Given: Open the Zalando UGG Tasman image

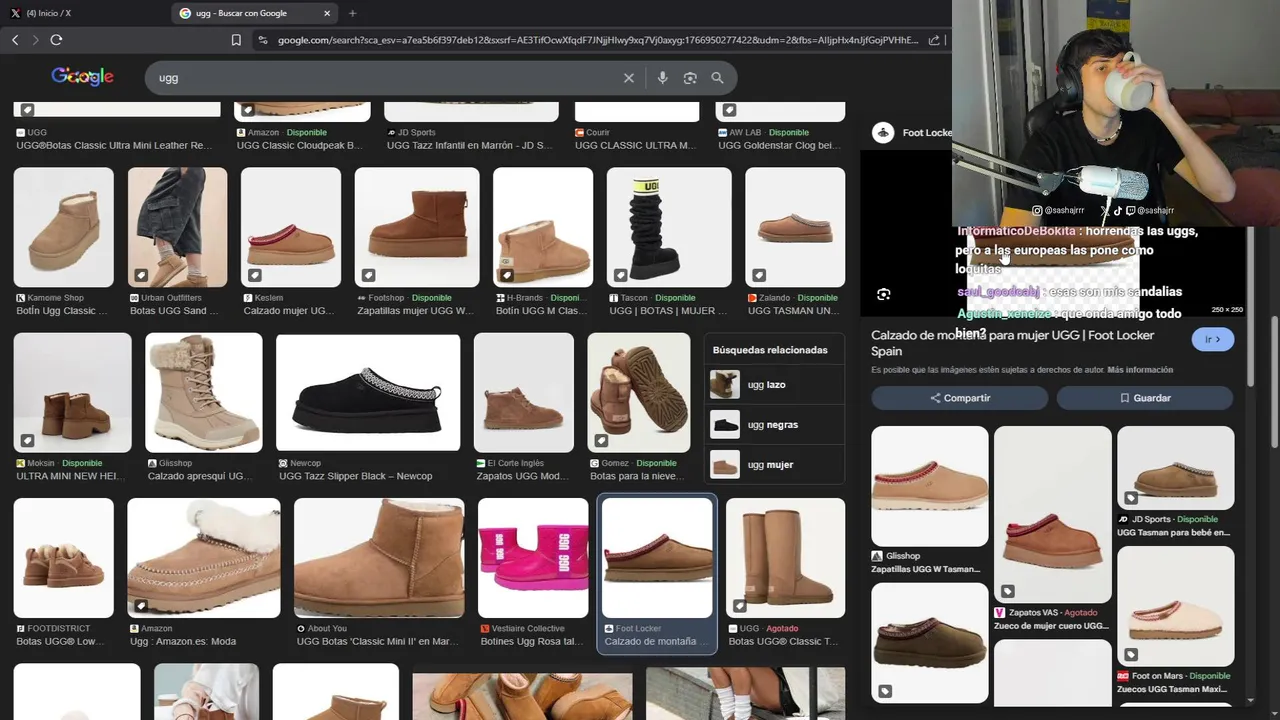Looking at the screenshot, I should (x=795, y=227).
